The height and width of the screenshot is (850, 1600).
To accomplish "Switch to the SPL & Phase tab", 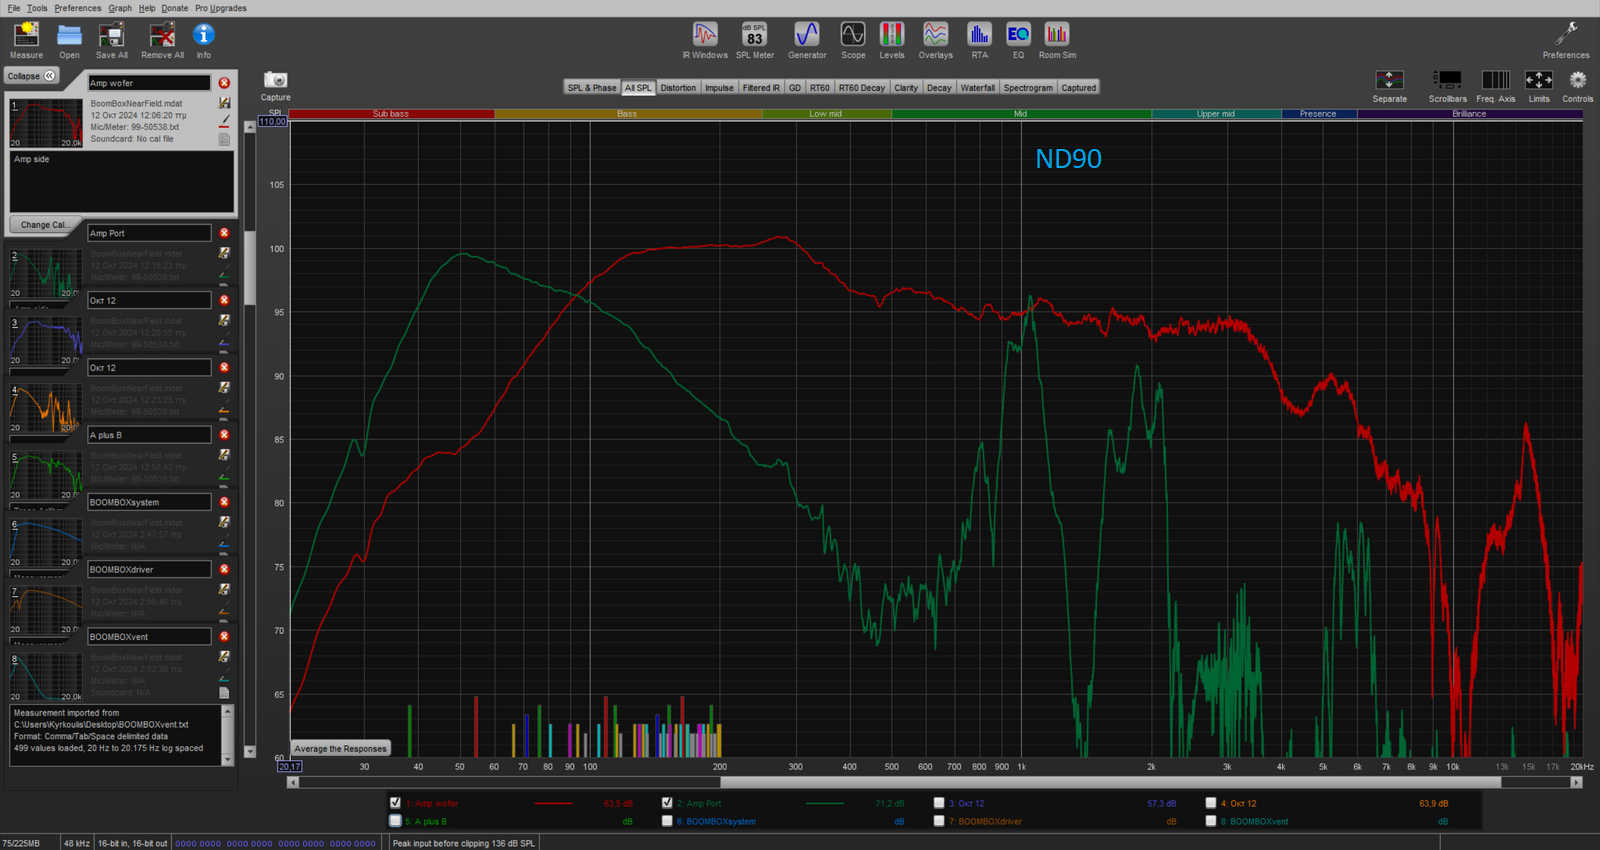I will [592, 88].
